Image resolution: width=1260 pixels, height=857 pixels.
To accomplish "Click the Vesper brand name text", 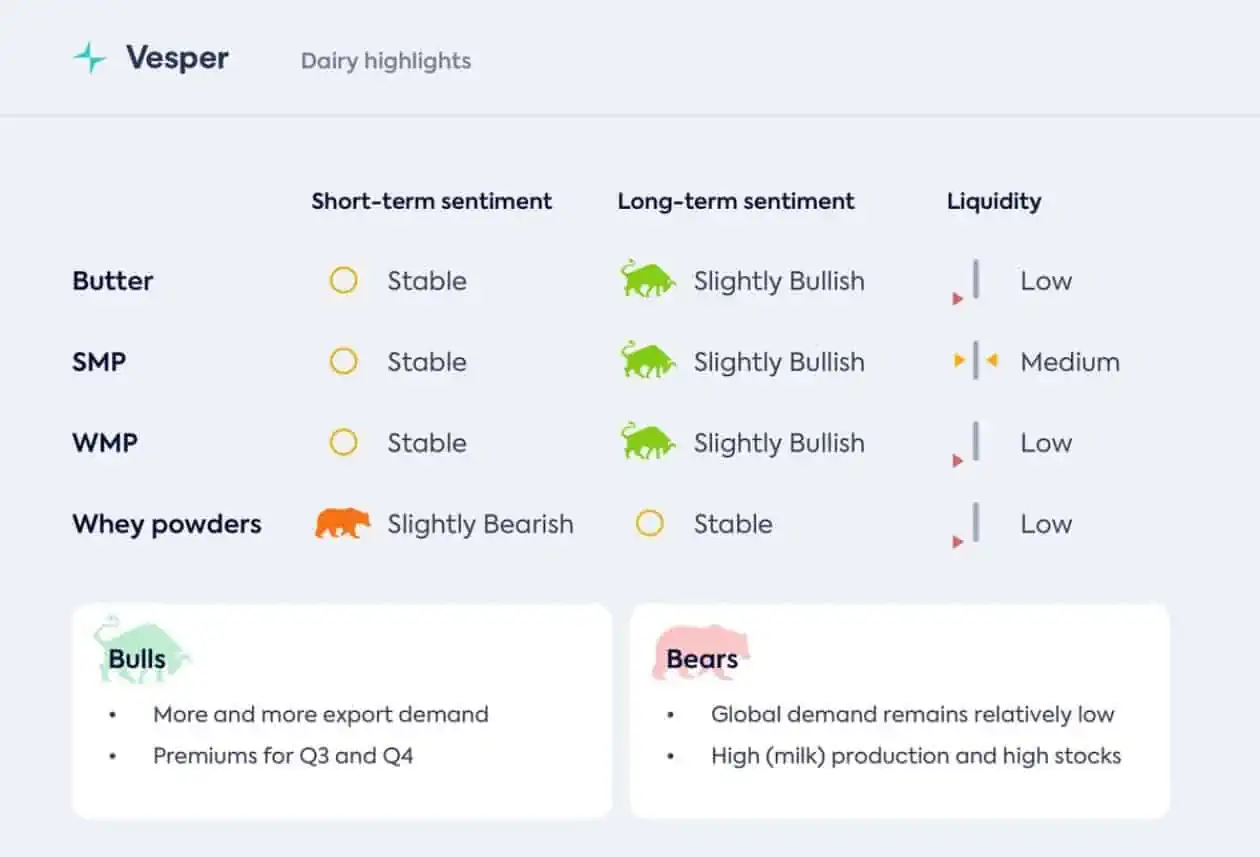I will coord(177,58).
